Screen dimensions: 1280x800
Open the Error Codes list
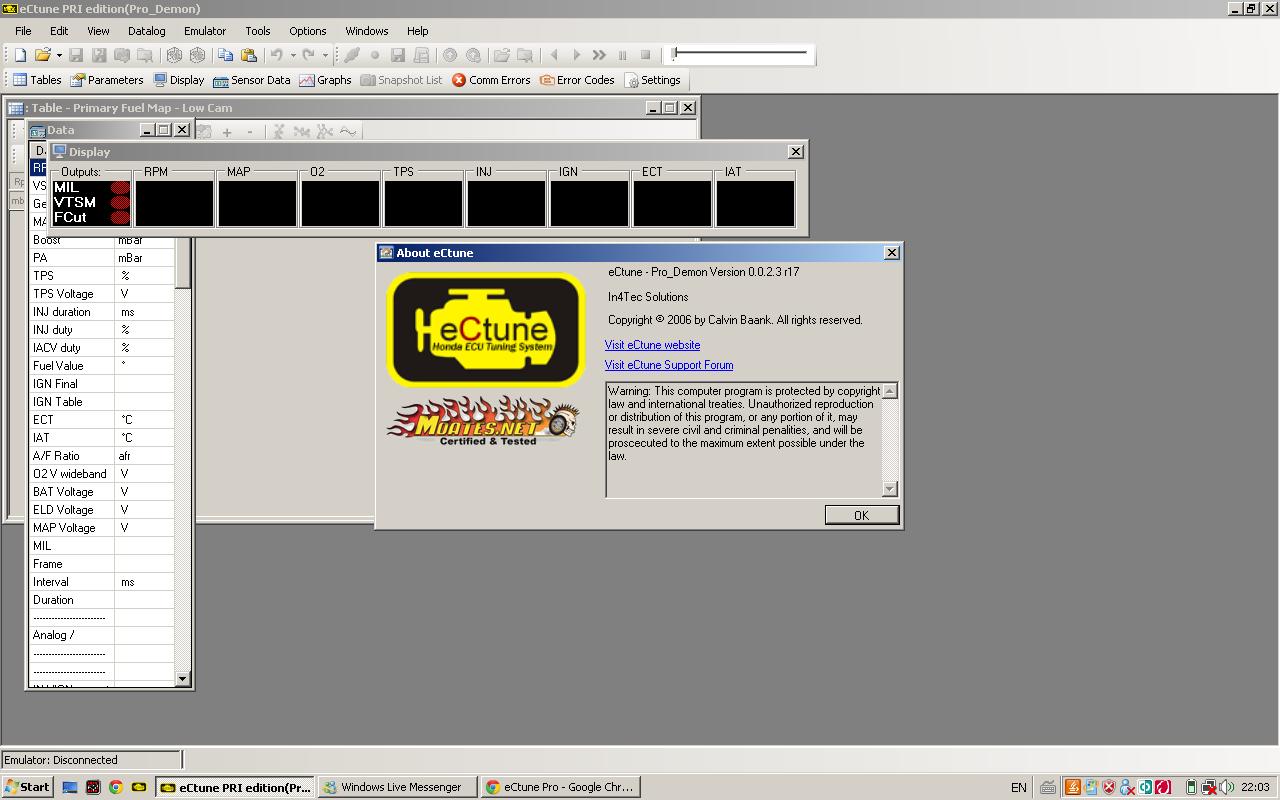tap(577, 80)
